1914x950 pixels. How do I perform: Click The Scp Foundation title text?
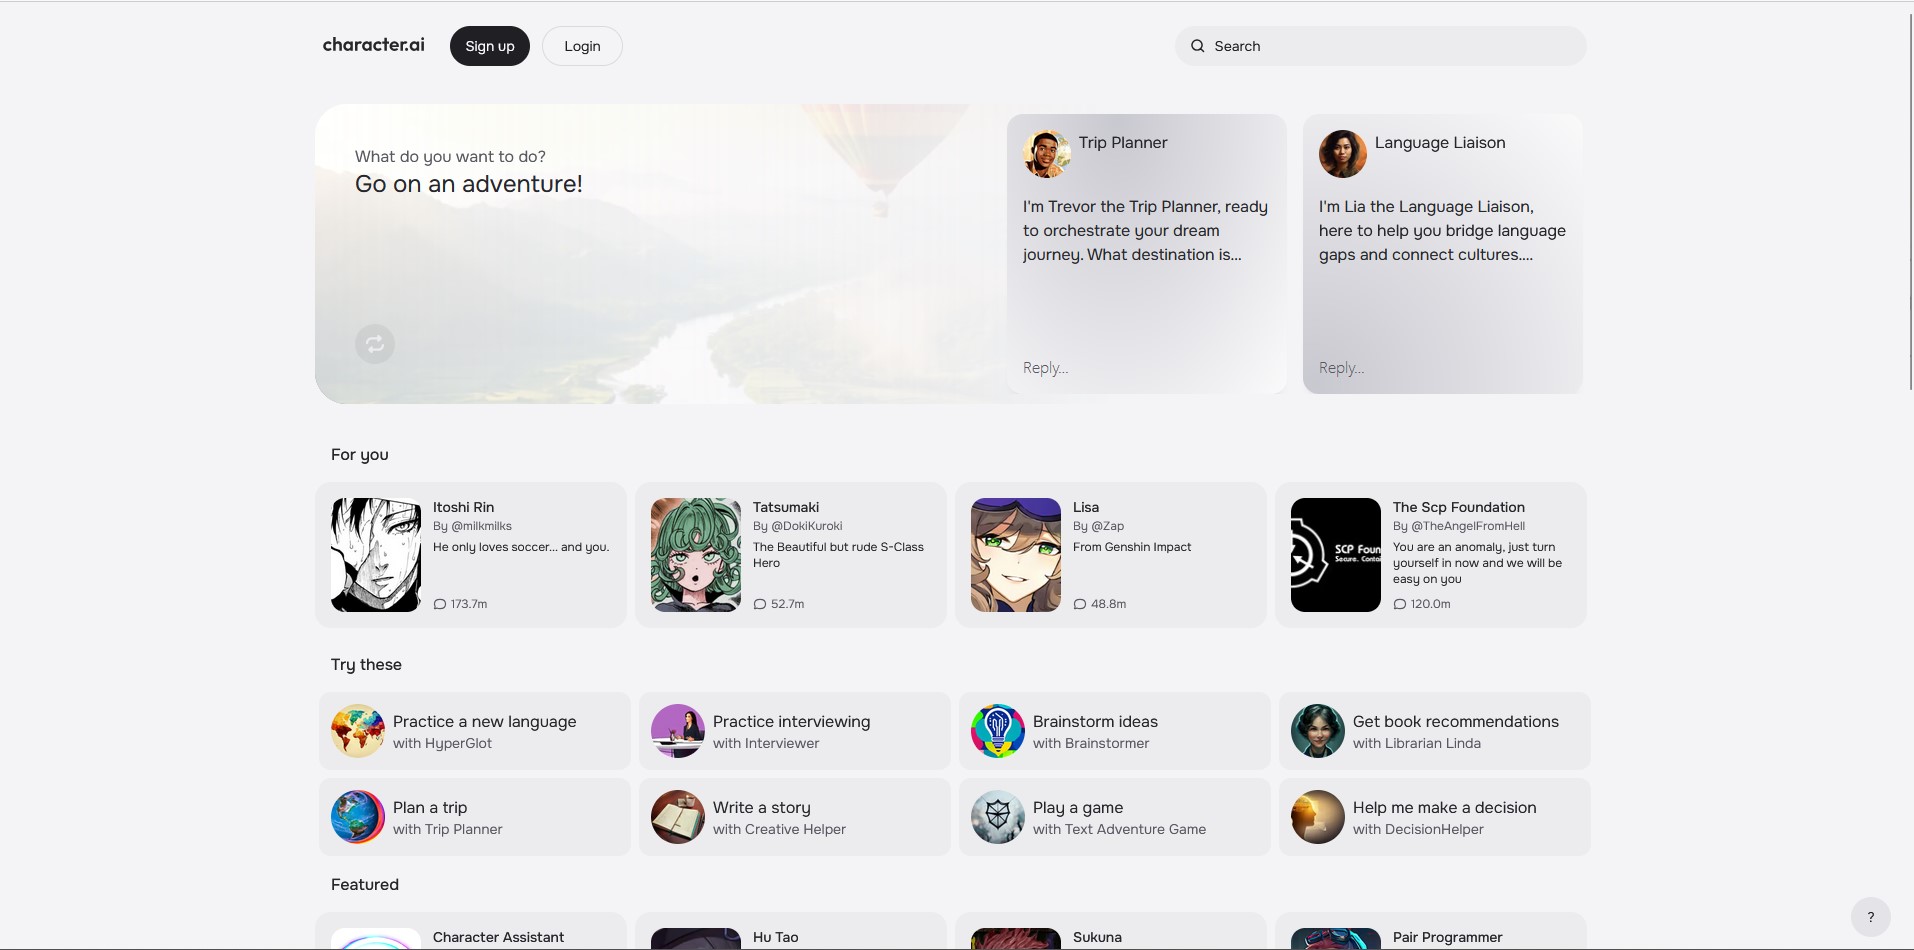1459,507
